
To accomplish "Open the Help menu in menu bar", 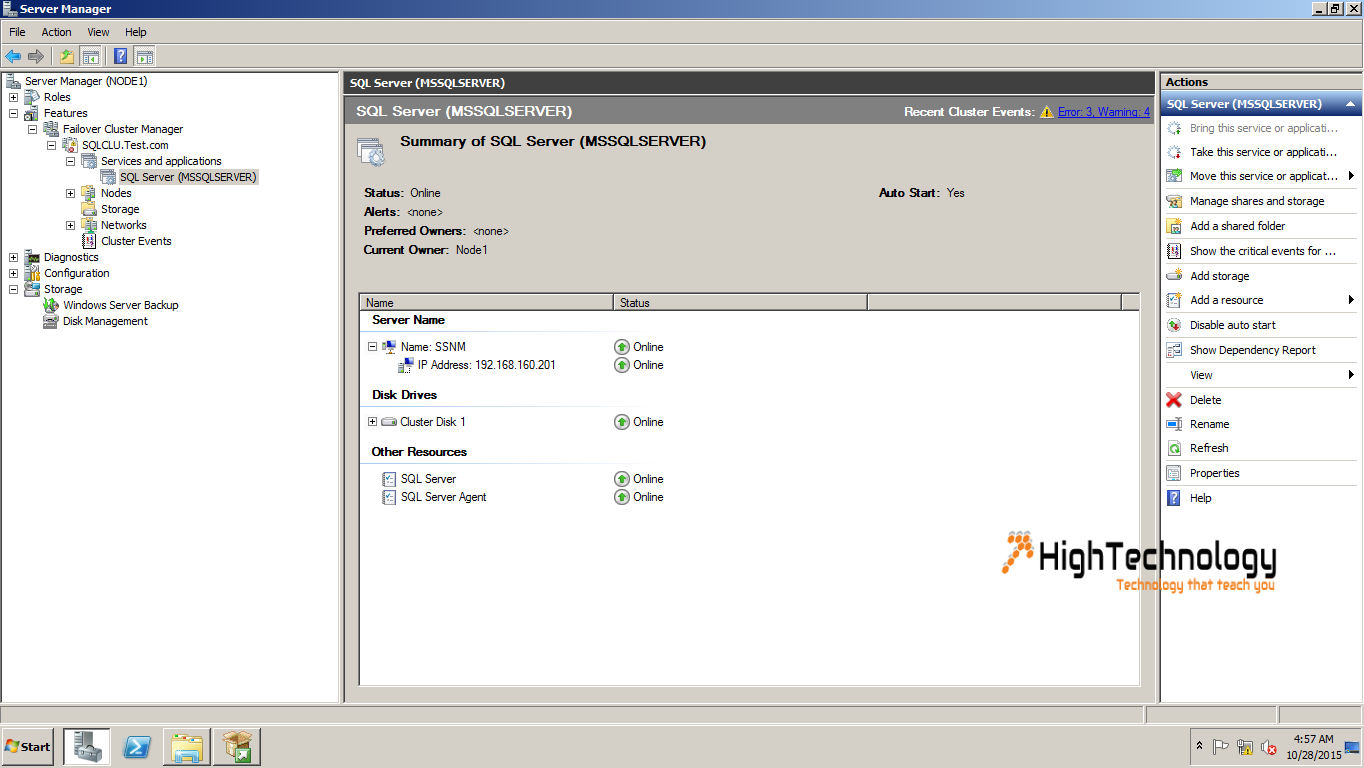I will [x=136, y=32].
